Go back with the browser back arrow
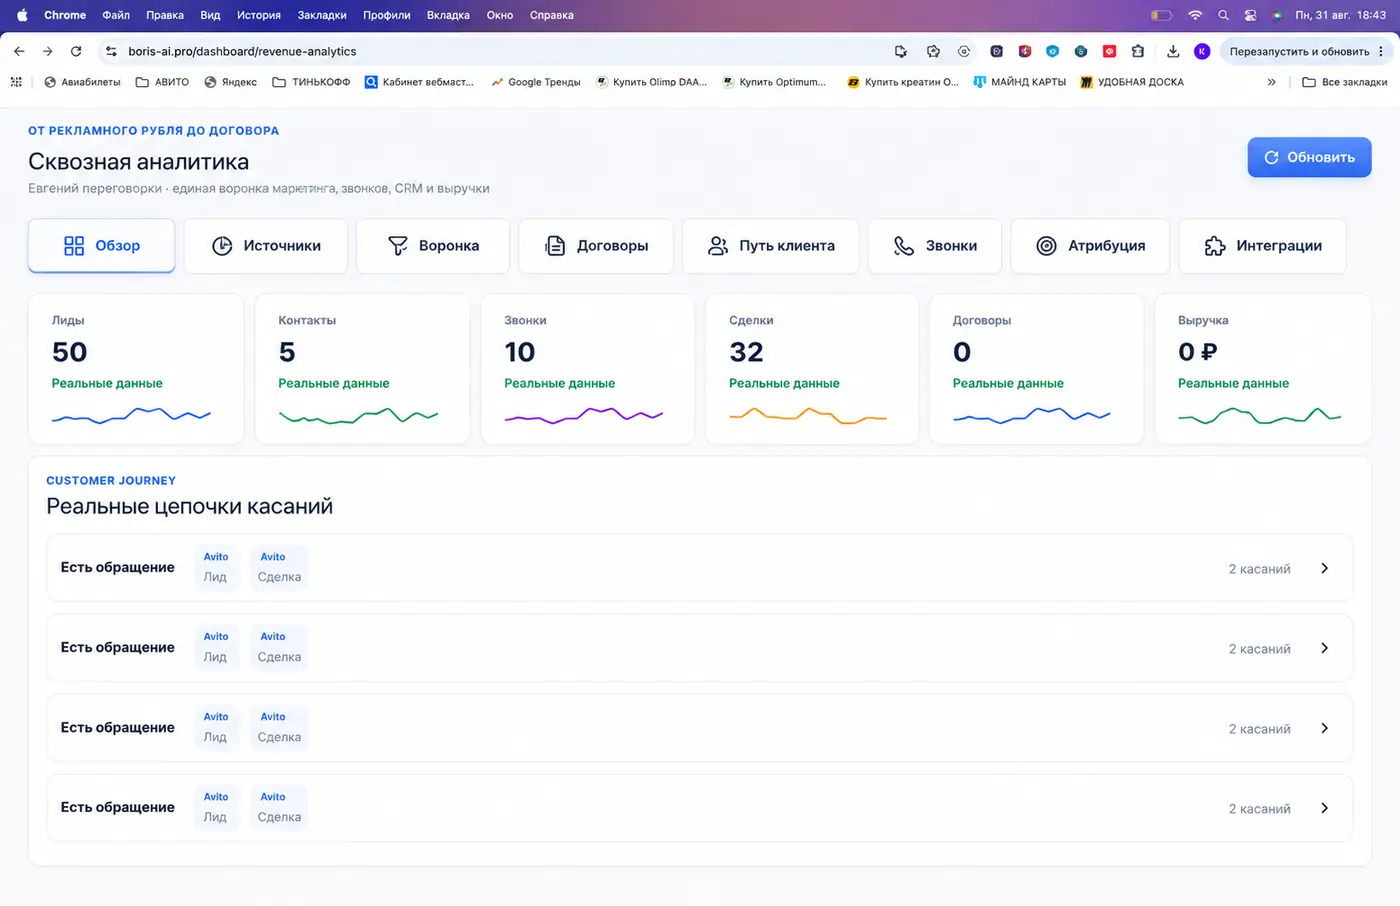The height and width of the screenshot is (906, 1400). click(19, 51)
